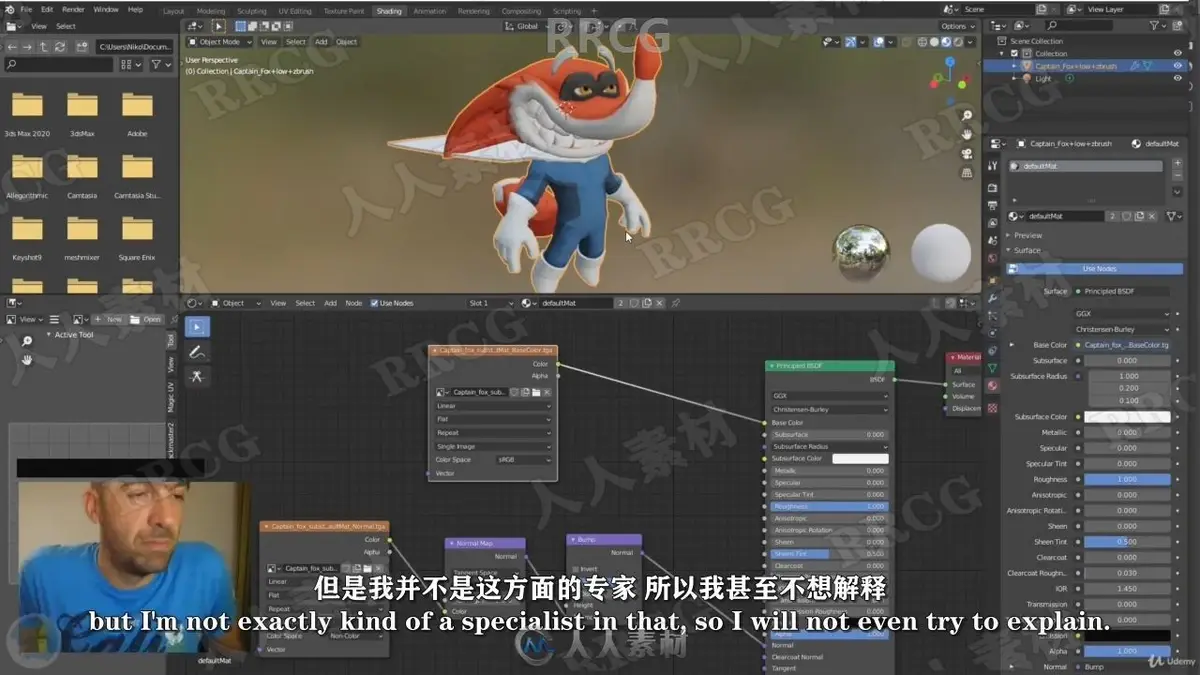Go to parent directory in file browser
1200x675 pixels.
tap(45, 46)
